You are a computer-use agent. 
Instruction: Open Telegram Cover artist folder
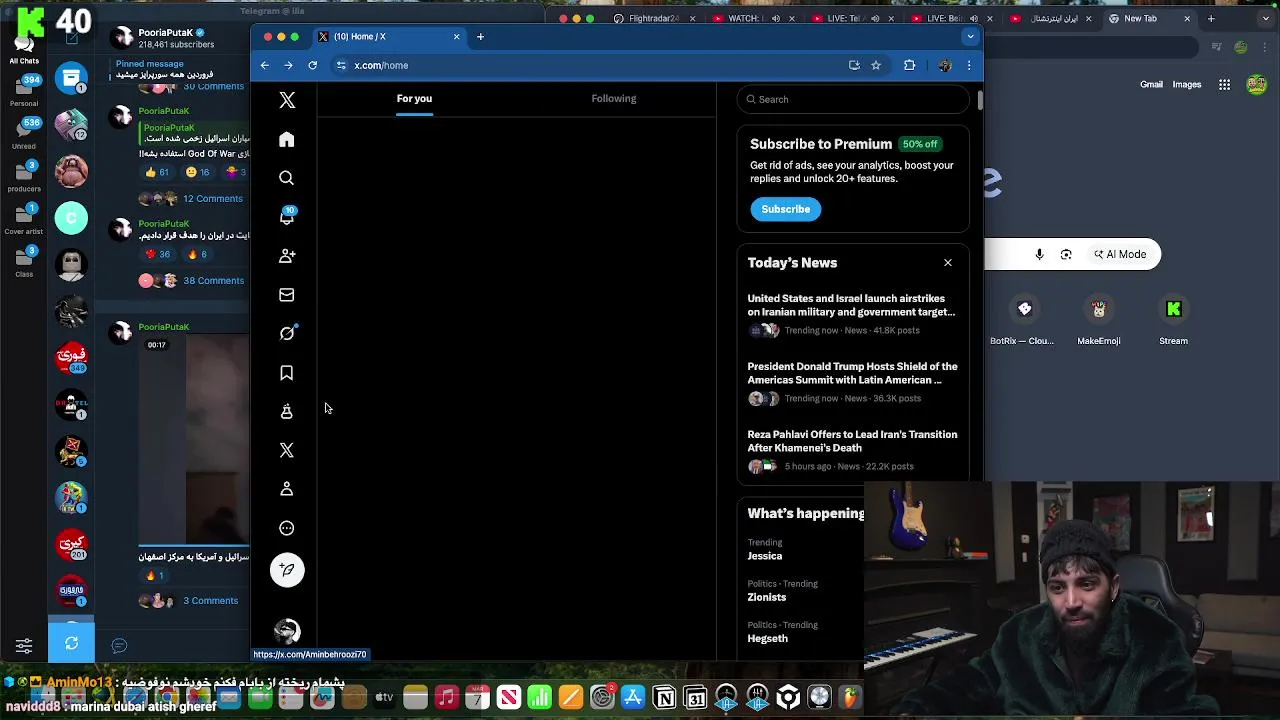(24, 218)
